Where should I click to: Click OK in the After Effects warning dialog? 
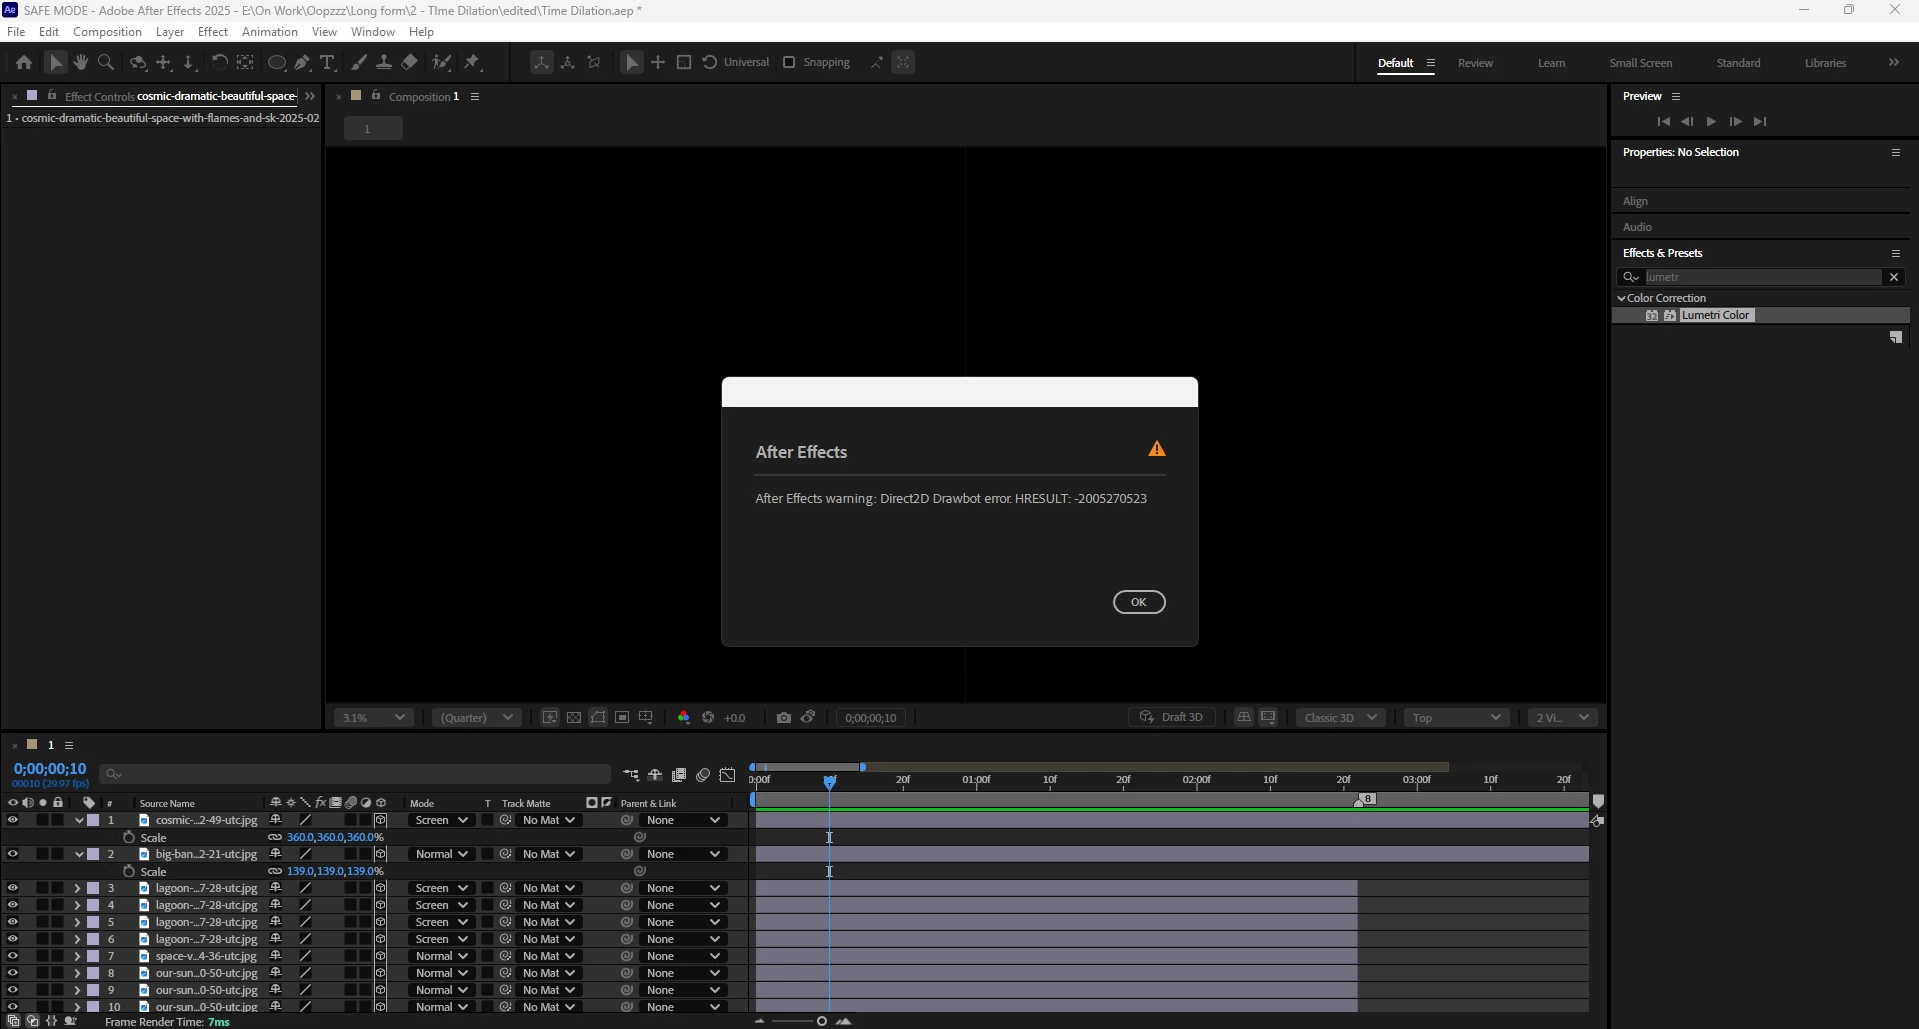(x=1139, y=602)
